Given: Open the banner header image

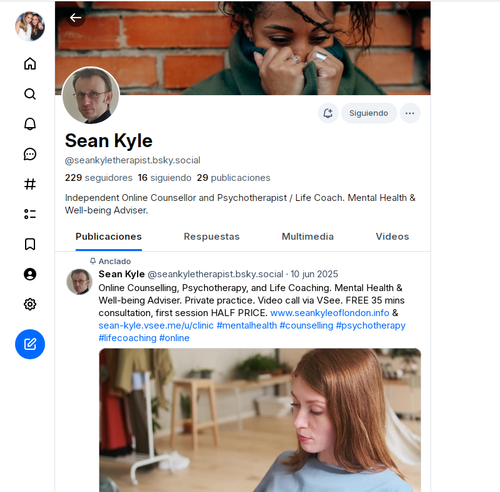Looking at the screenshot, I should [243, 48].
